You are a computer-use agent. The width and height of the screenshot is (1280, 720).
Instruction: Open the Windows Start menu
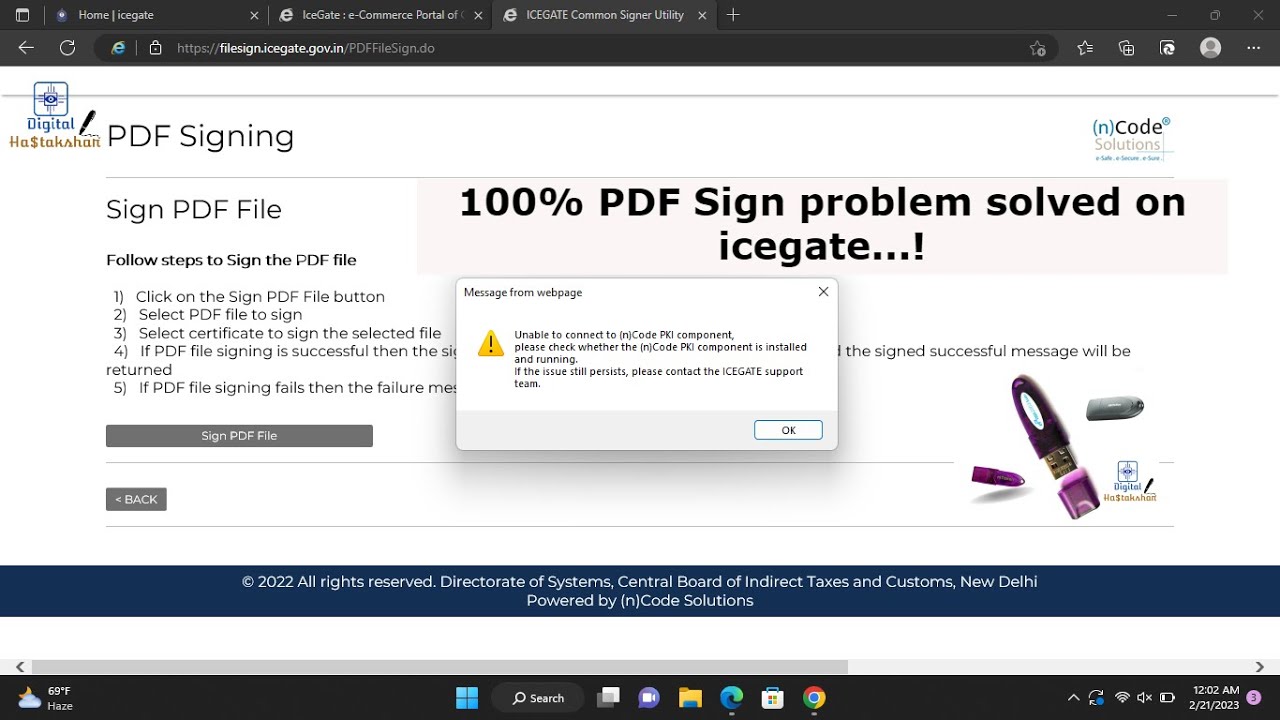[467, 698]
